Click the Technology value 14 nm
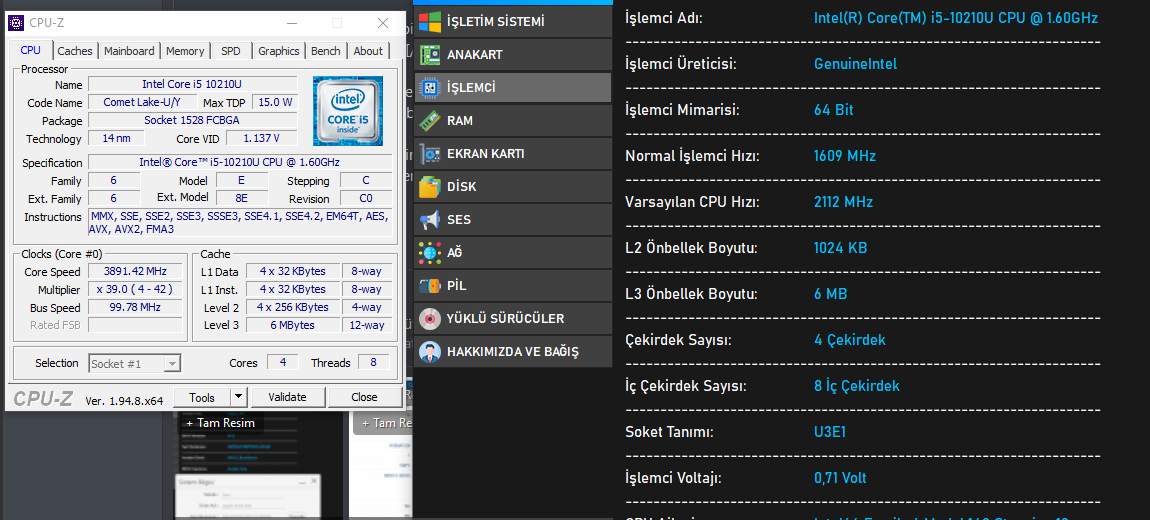Image resolution: width=1150 pixels, height=520 pixels. pos(116,138)
